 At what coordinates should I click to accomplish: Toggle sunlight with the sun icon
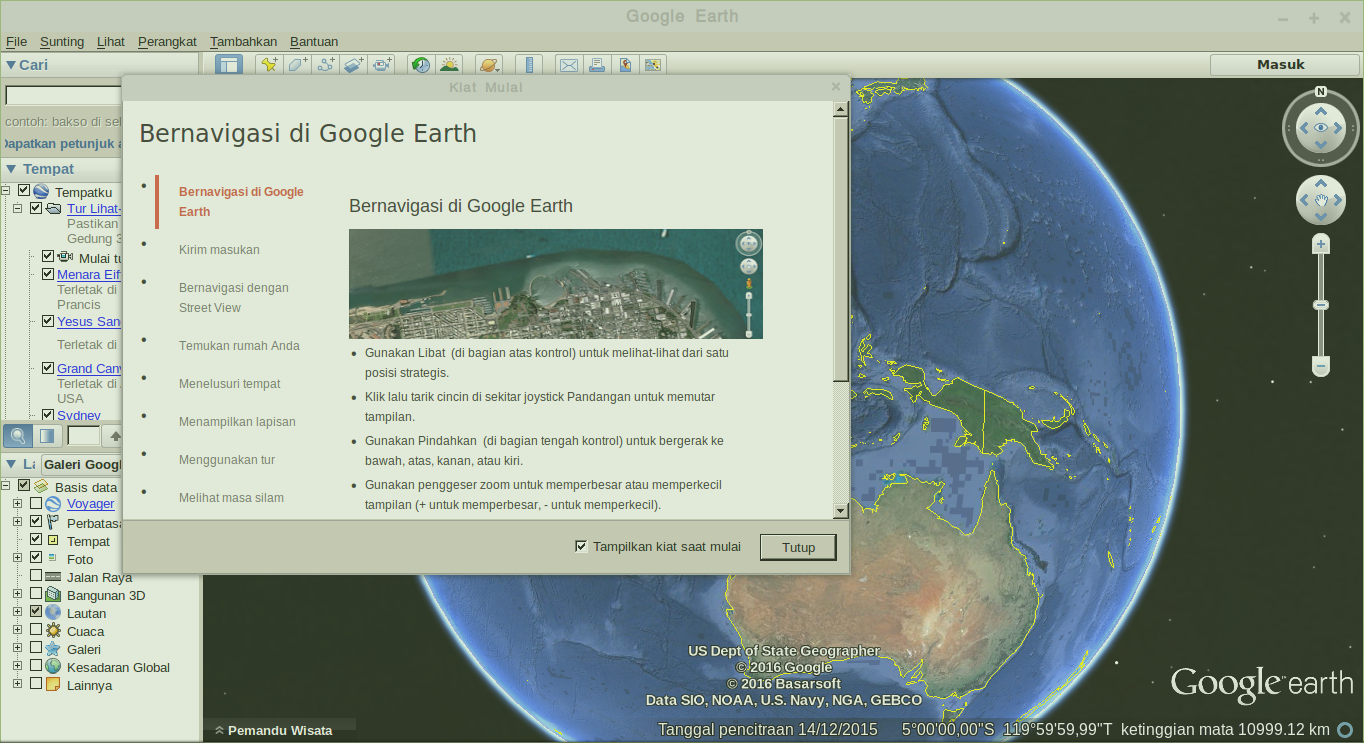pyautogui.click(x=449, y=64)
